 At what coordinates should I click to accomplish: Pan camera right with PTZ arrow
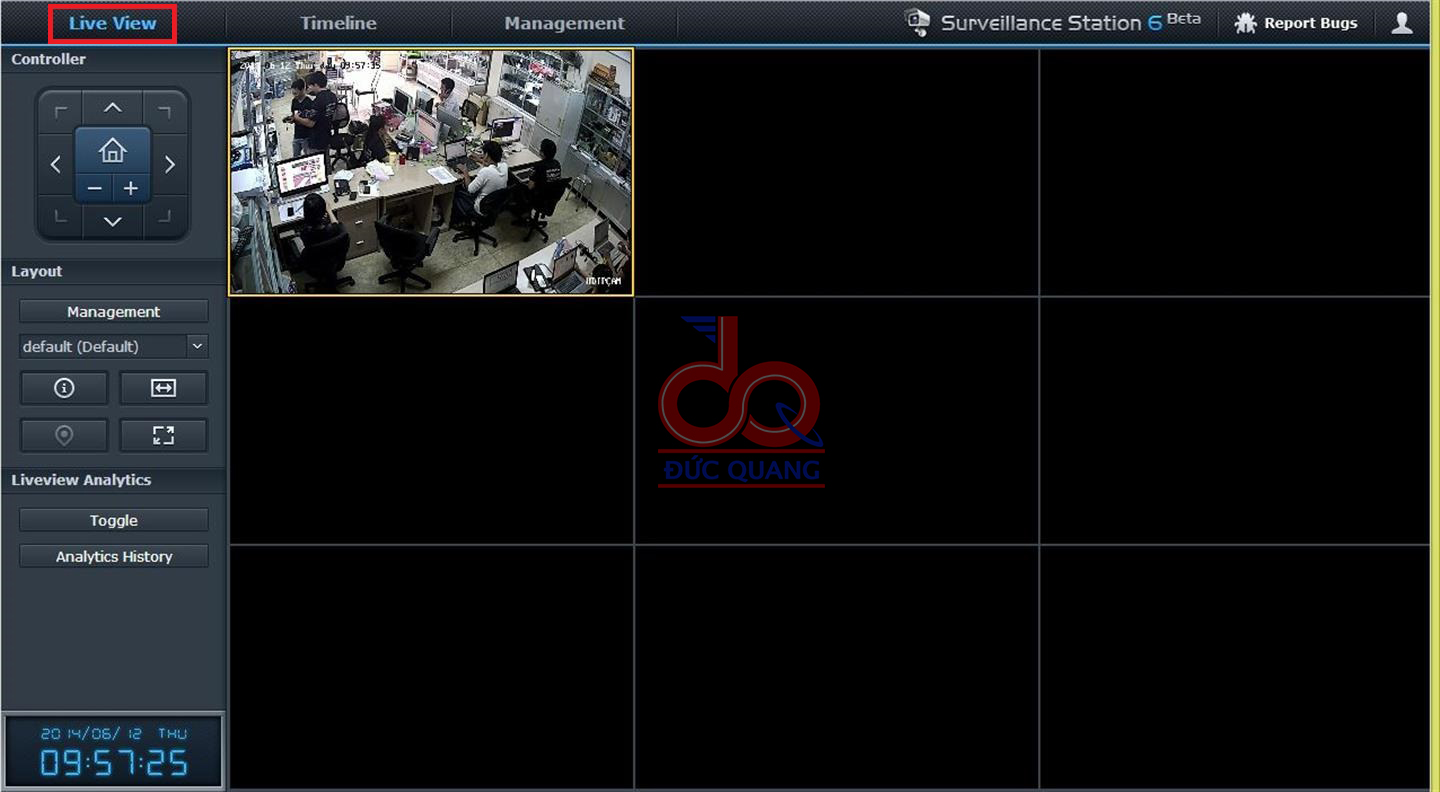tap(170, 164)
